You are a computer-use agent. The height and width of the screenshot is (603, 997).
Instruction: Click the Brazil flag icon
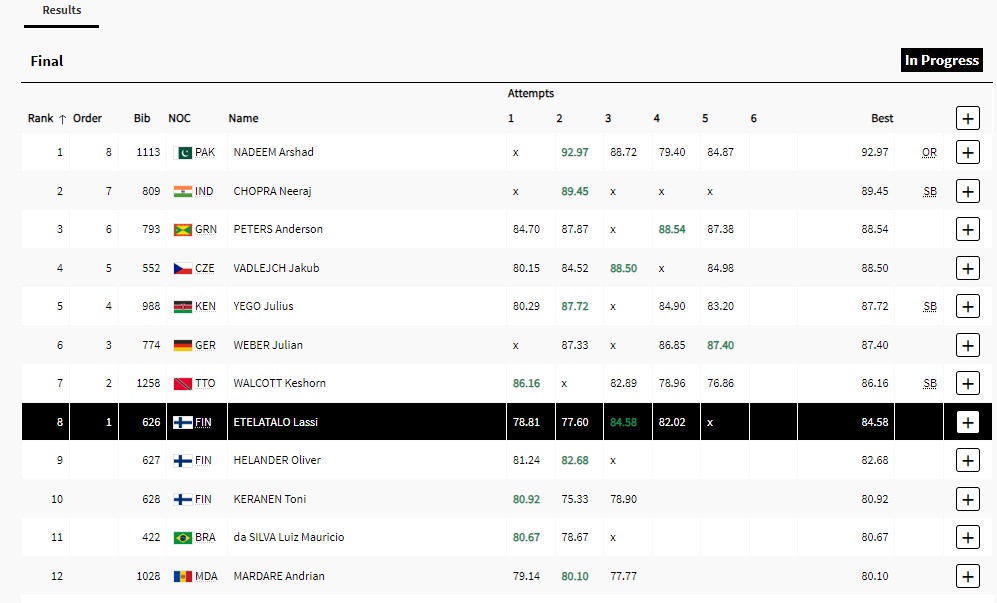[182, 538]
